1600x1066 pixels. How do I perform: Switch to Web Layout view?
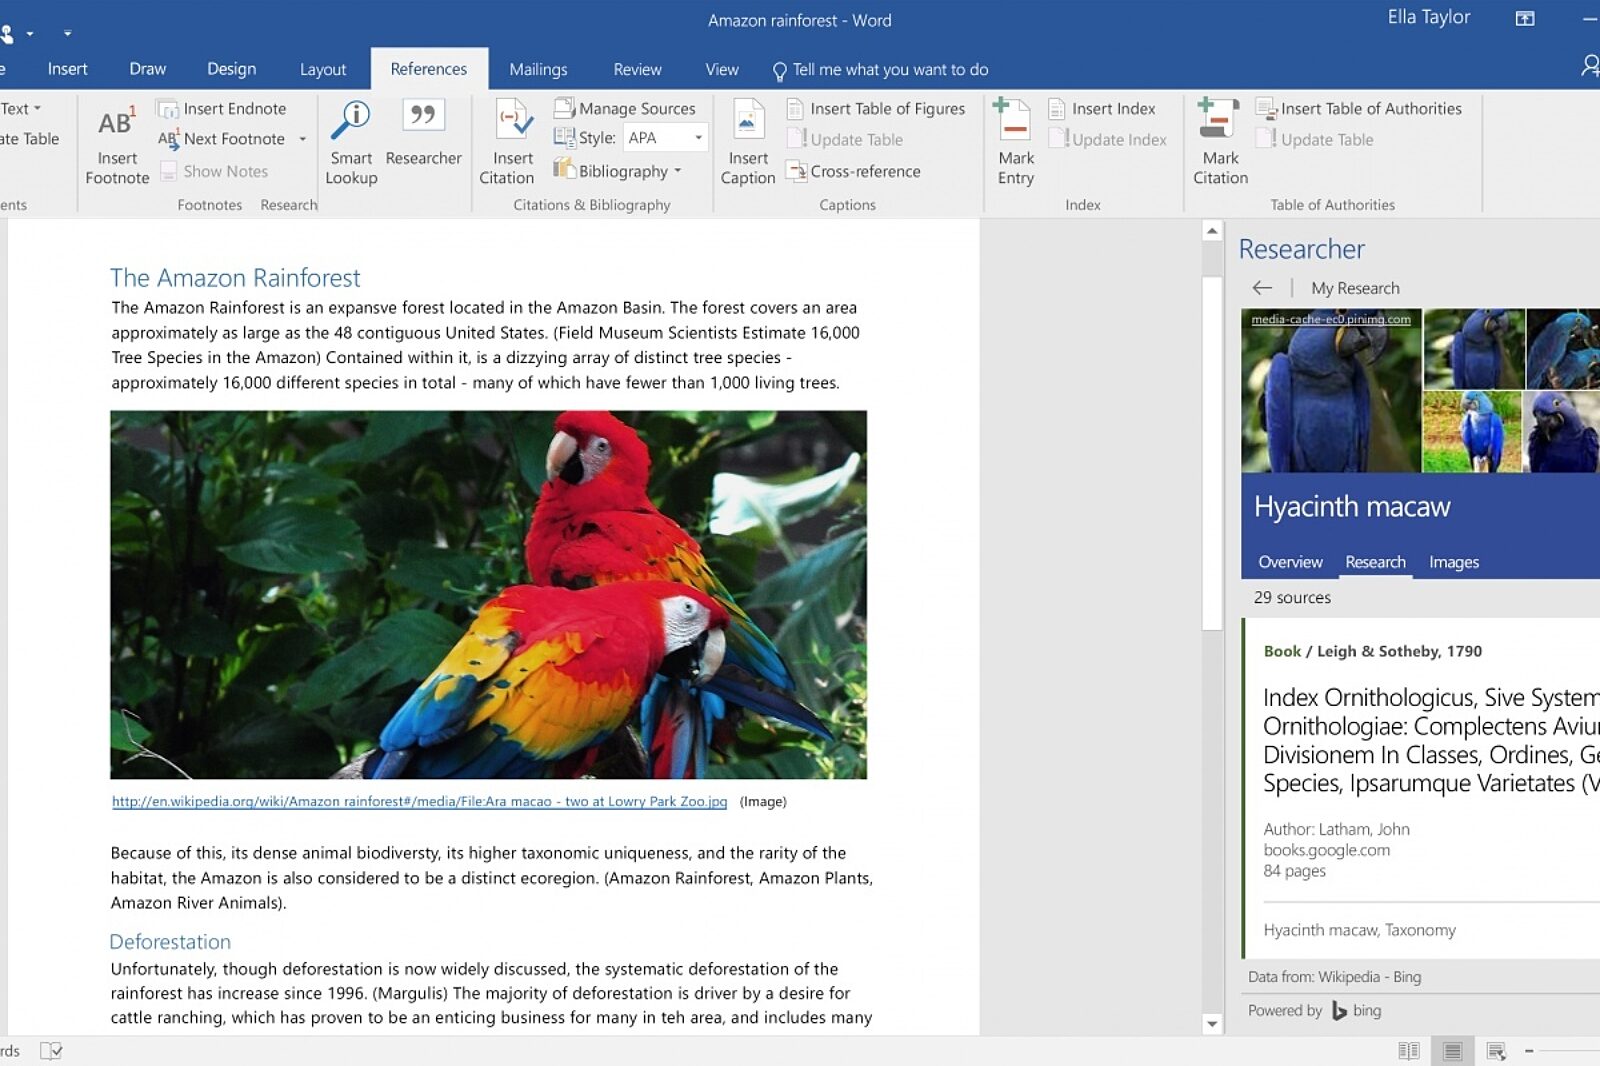point(1496,1051)
